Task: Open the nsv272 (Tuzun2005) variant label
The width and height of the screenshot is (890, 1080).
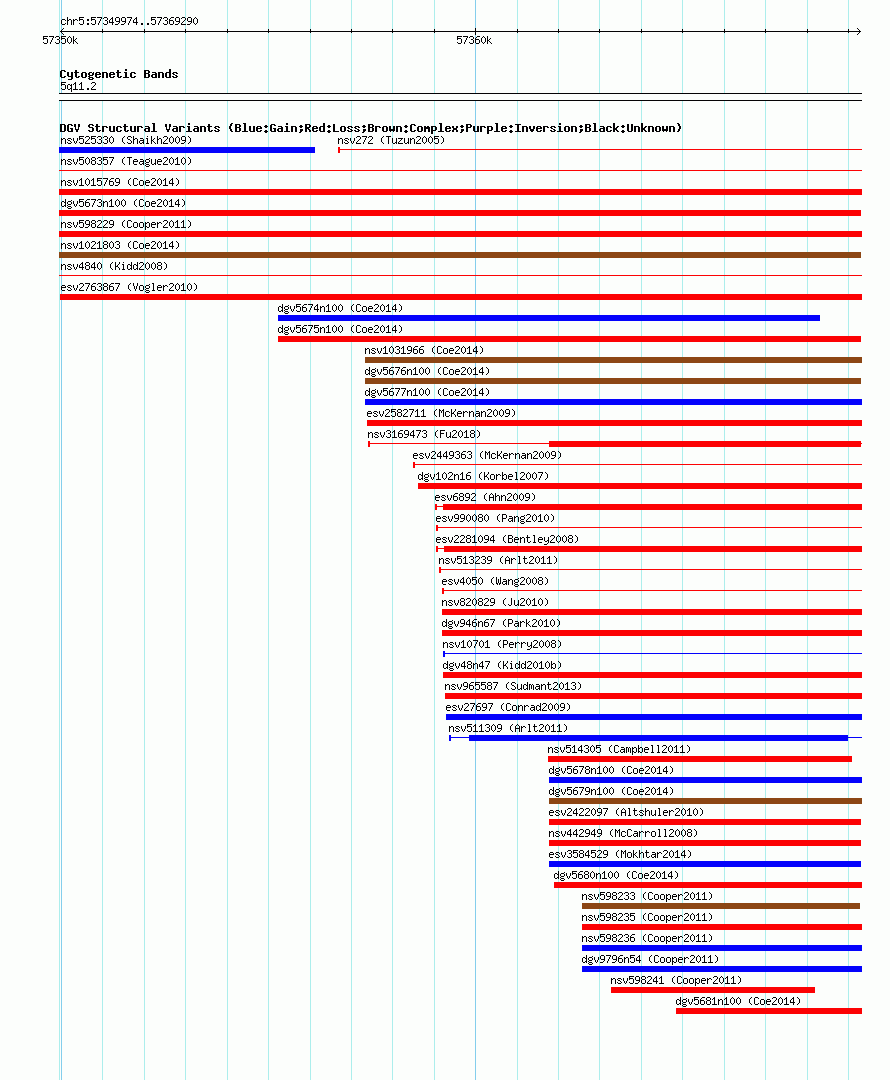Action: (x=391, y=141)
